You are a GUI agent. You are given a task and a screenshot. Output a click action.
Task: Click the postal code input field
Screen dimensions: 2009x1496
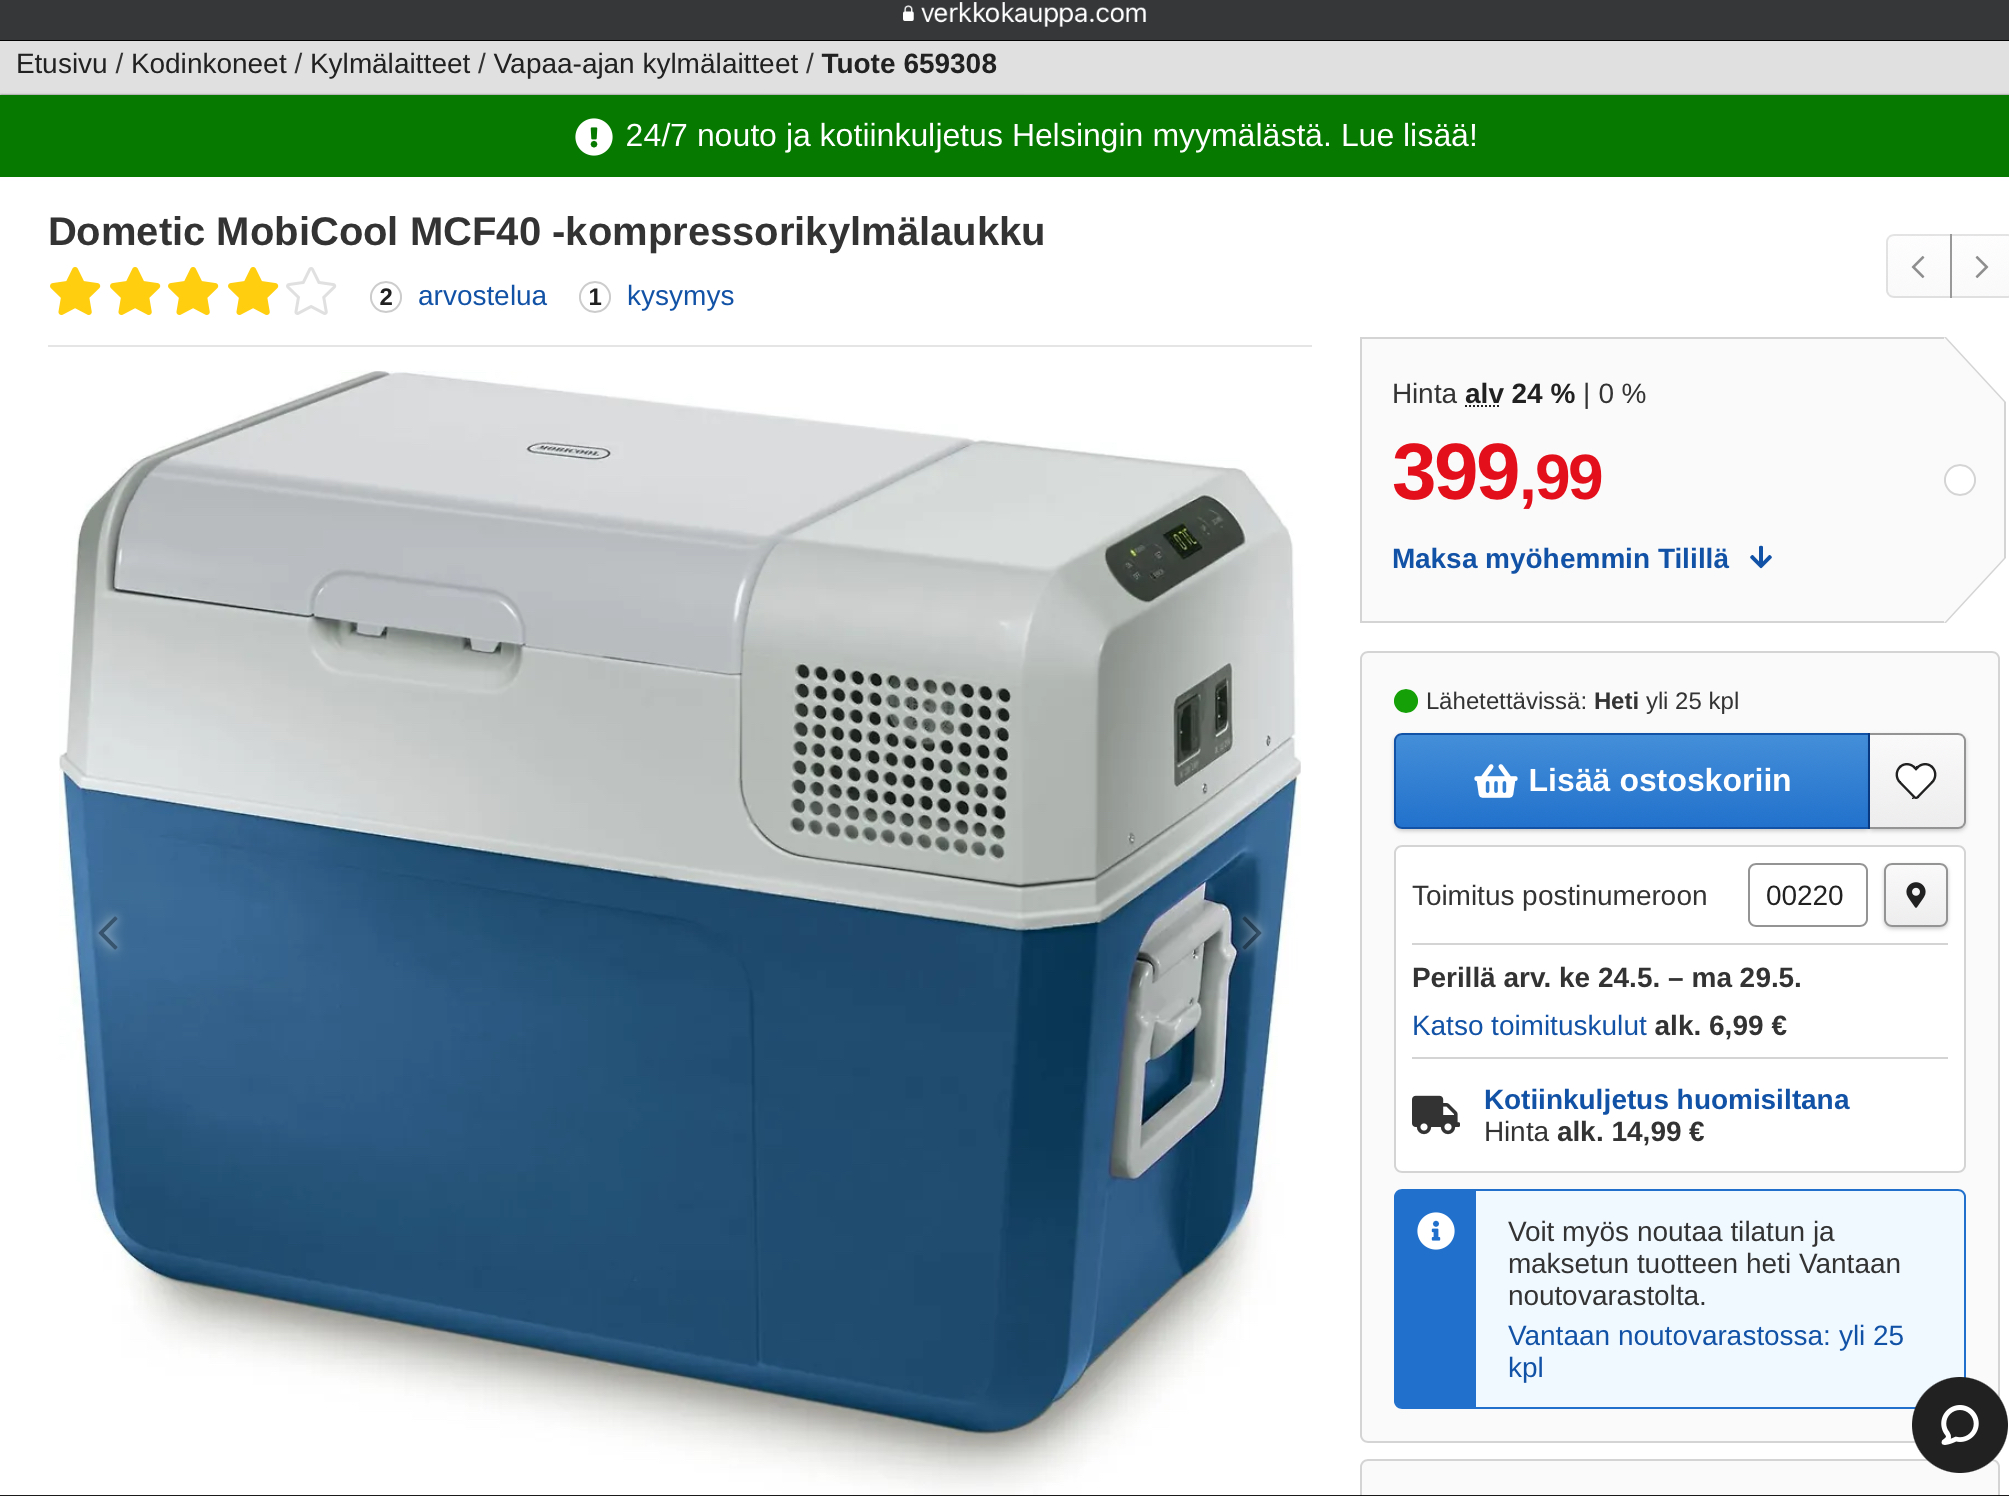click(1807, 895)
